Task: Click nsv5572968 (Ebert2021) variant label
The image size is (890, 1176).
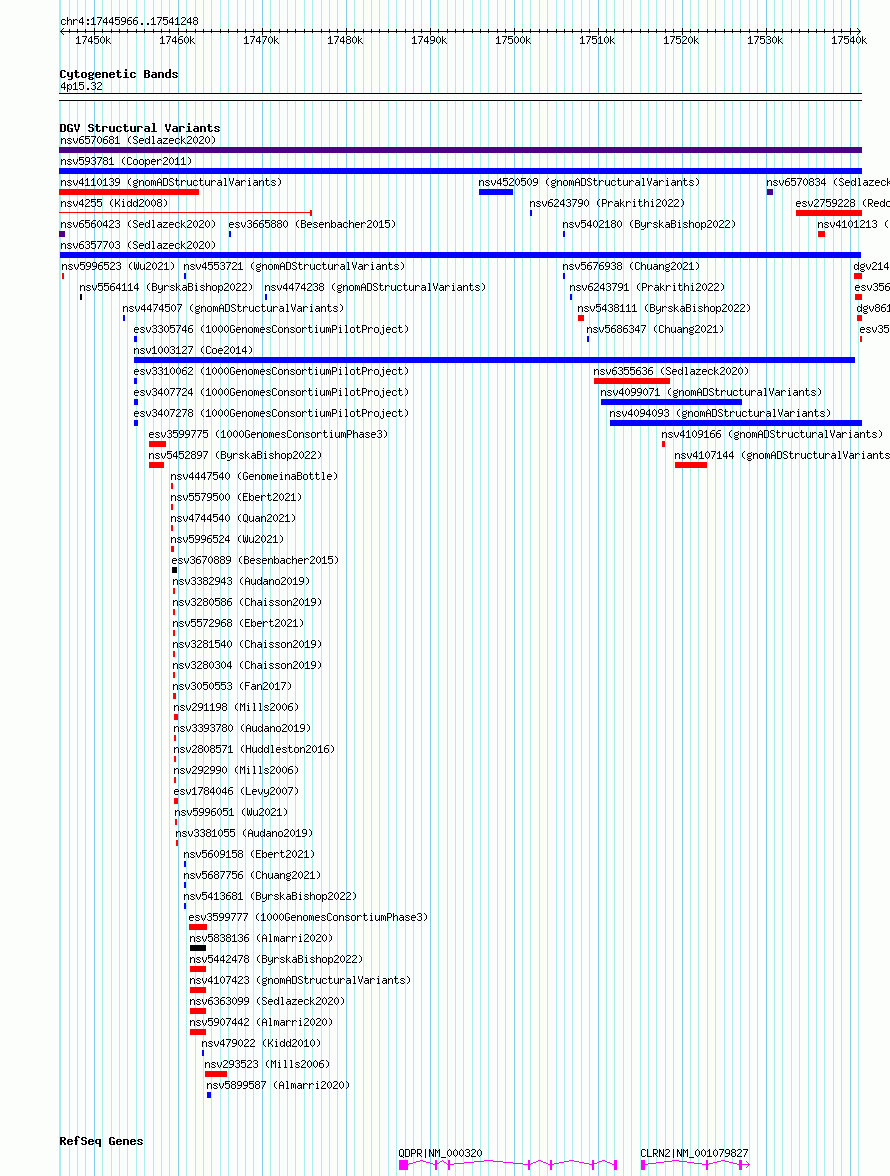Action: coord(238,623)
